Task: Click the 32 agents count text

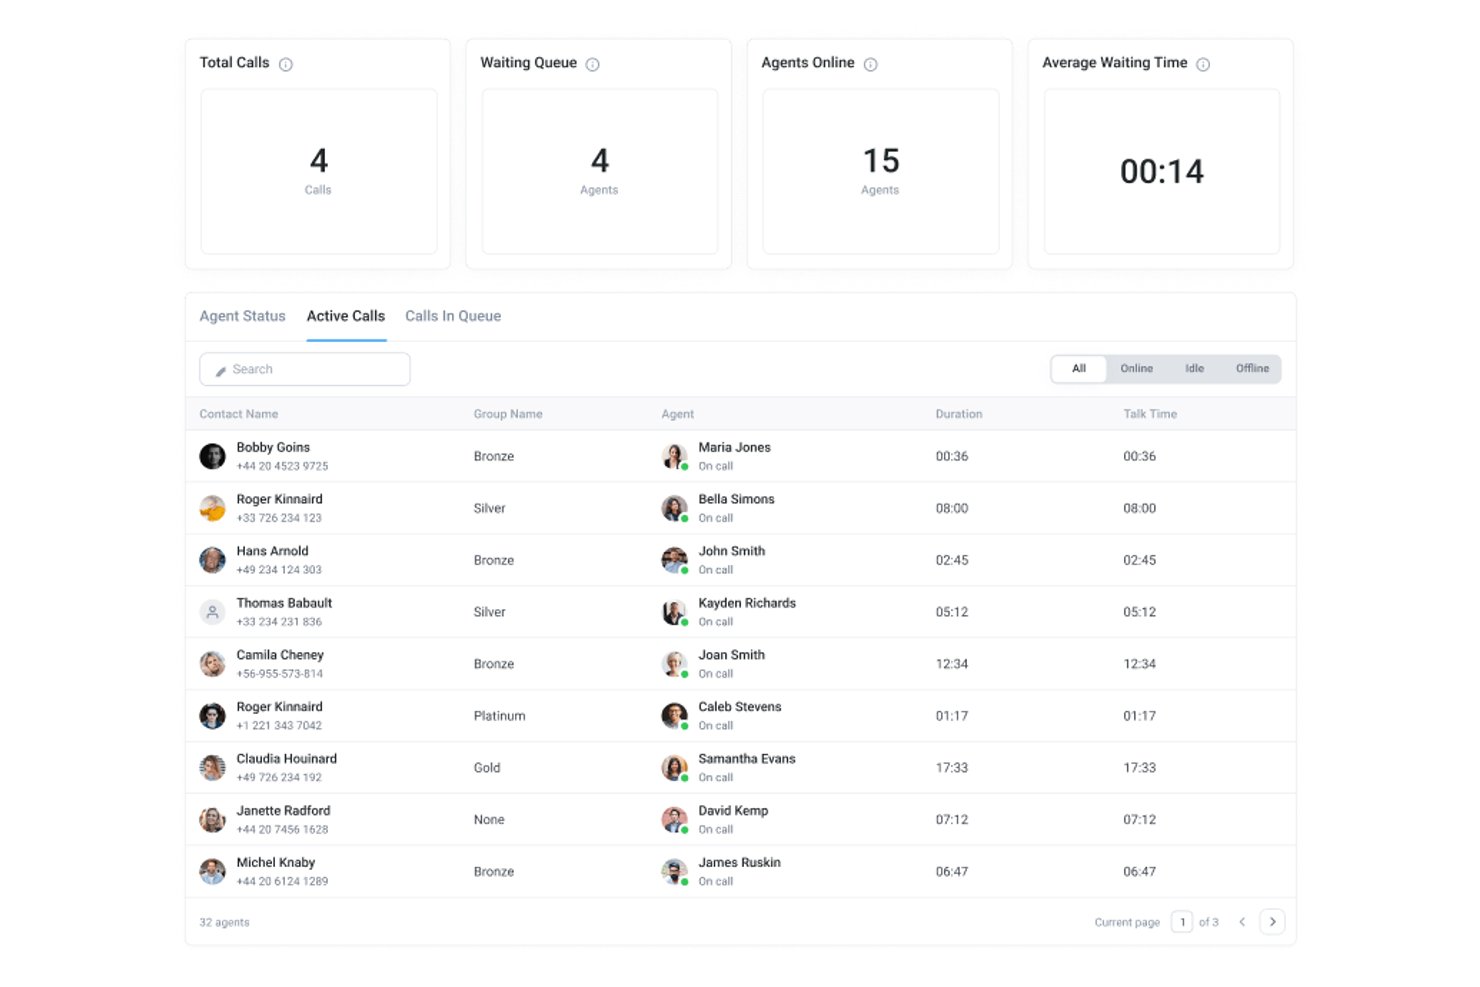Action: click(x=224, y=922)
